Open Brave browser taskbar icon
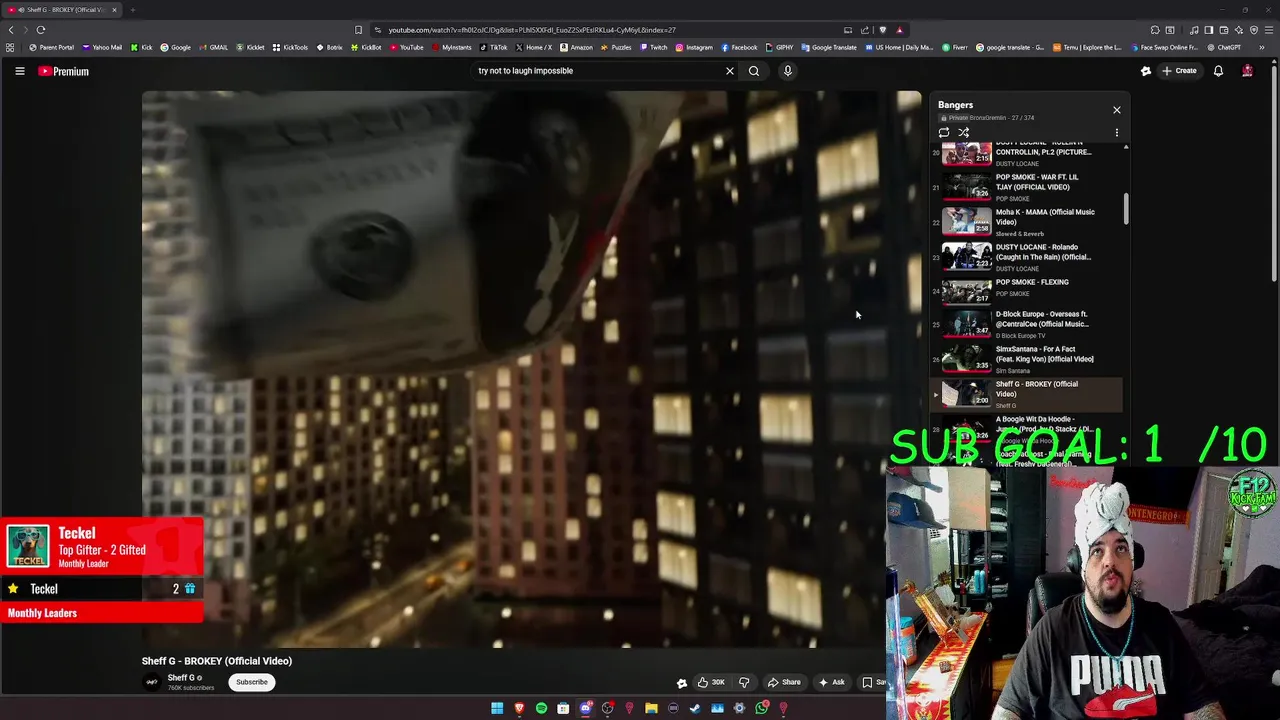The image size is (1280, 720). coord(519,708)
